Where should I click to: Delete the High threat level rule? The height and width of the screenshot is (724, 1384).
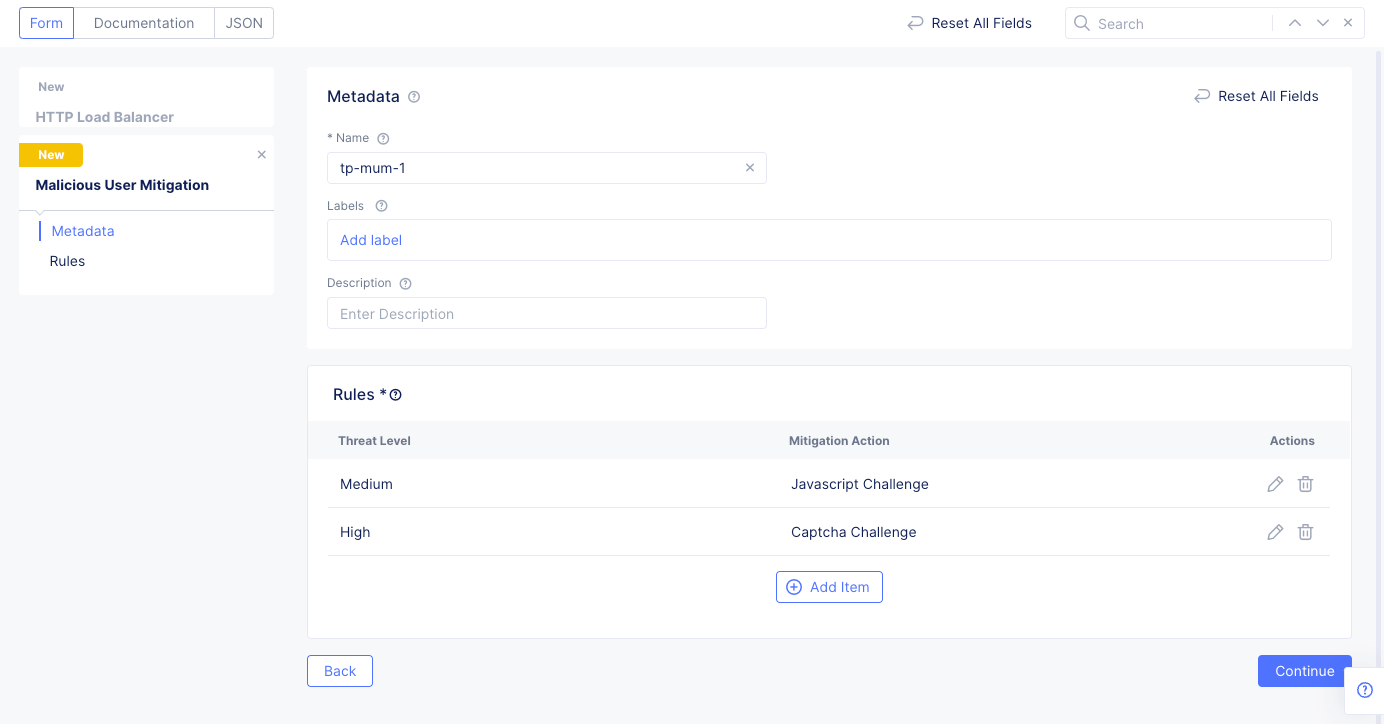tap(1305, 531)
